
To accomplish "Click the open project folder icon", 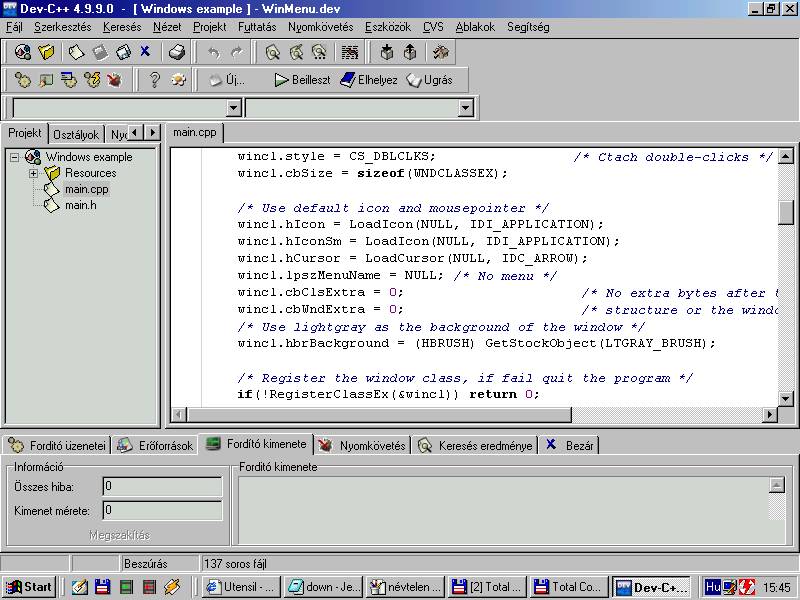I will pos(46,52).
